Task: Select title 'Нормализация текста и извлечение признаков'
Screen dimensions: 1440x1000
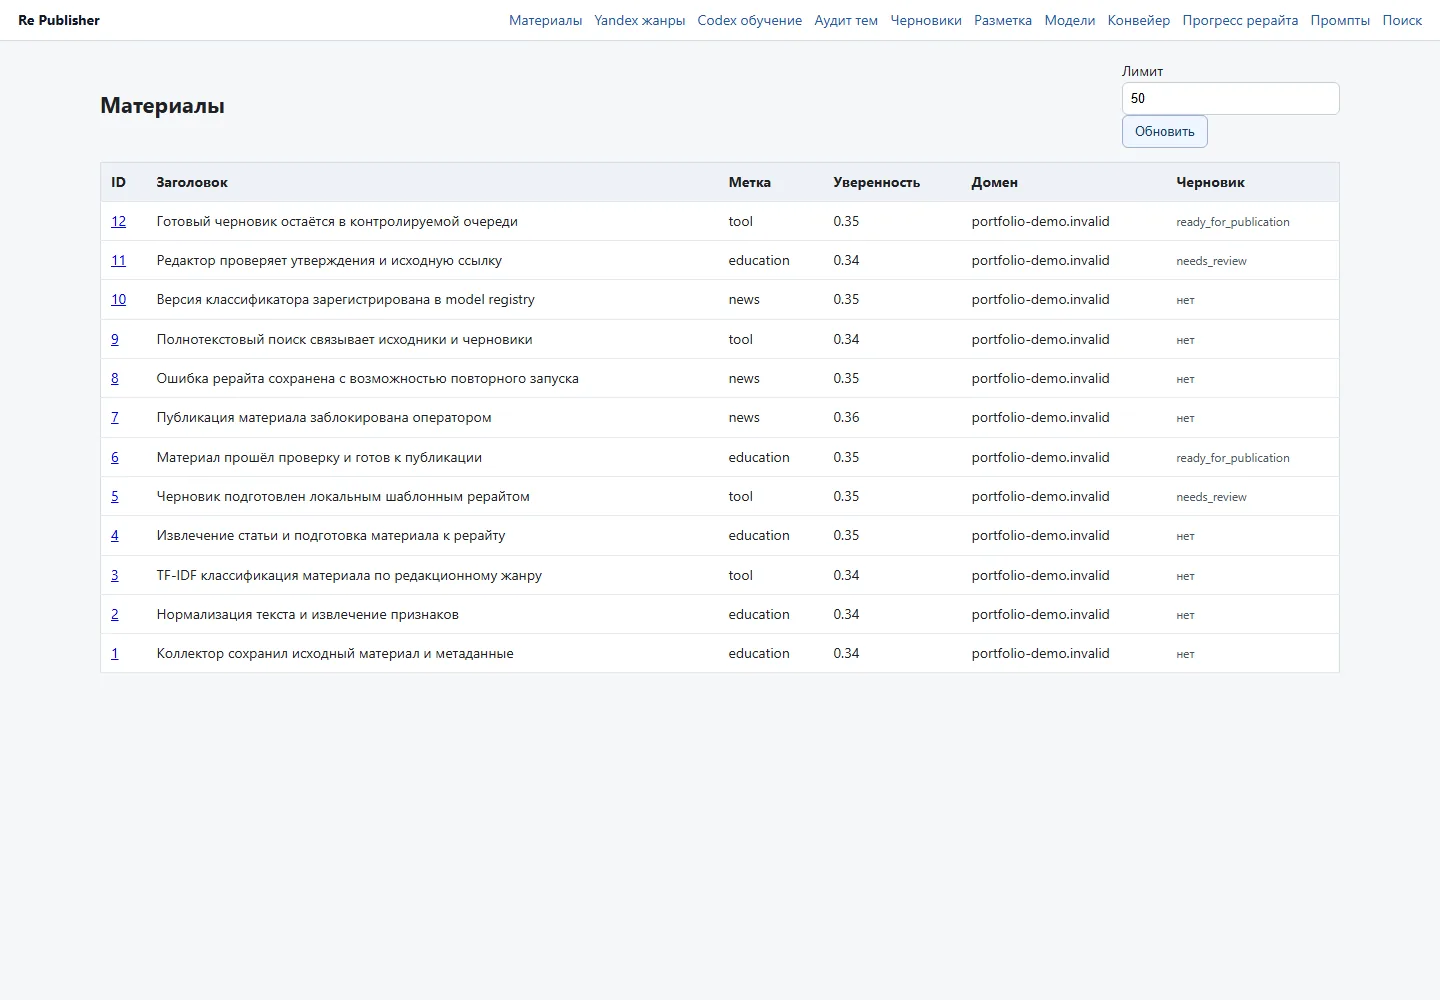Action: 307,614
